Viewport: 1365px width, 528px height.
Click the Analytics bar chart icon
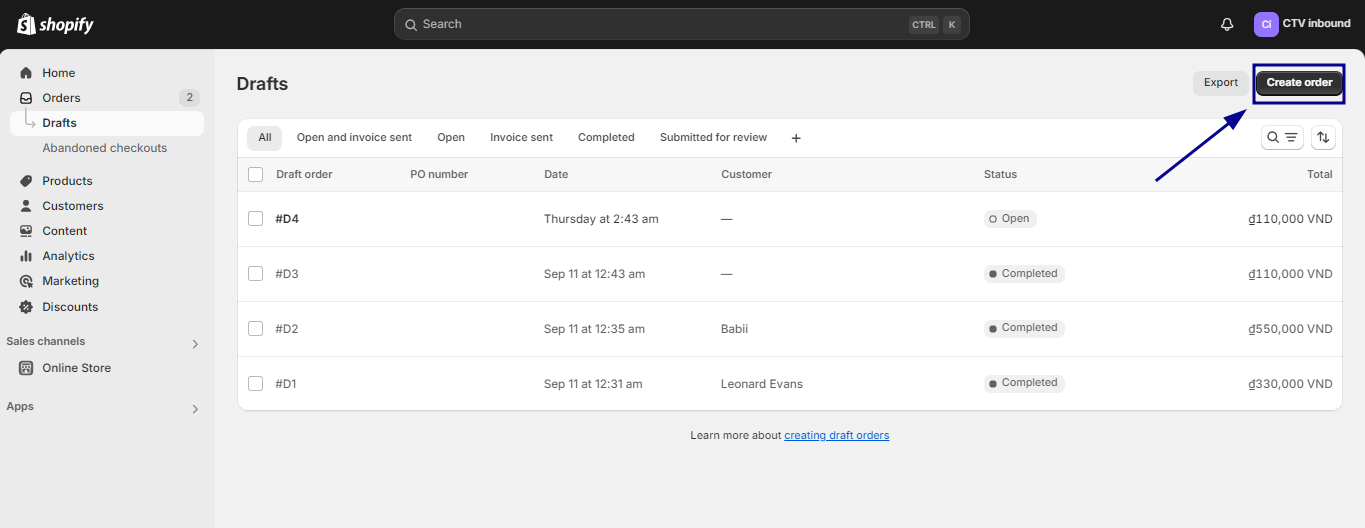[26, 256]
